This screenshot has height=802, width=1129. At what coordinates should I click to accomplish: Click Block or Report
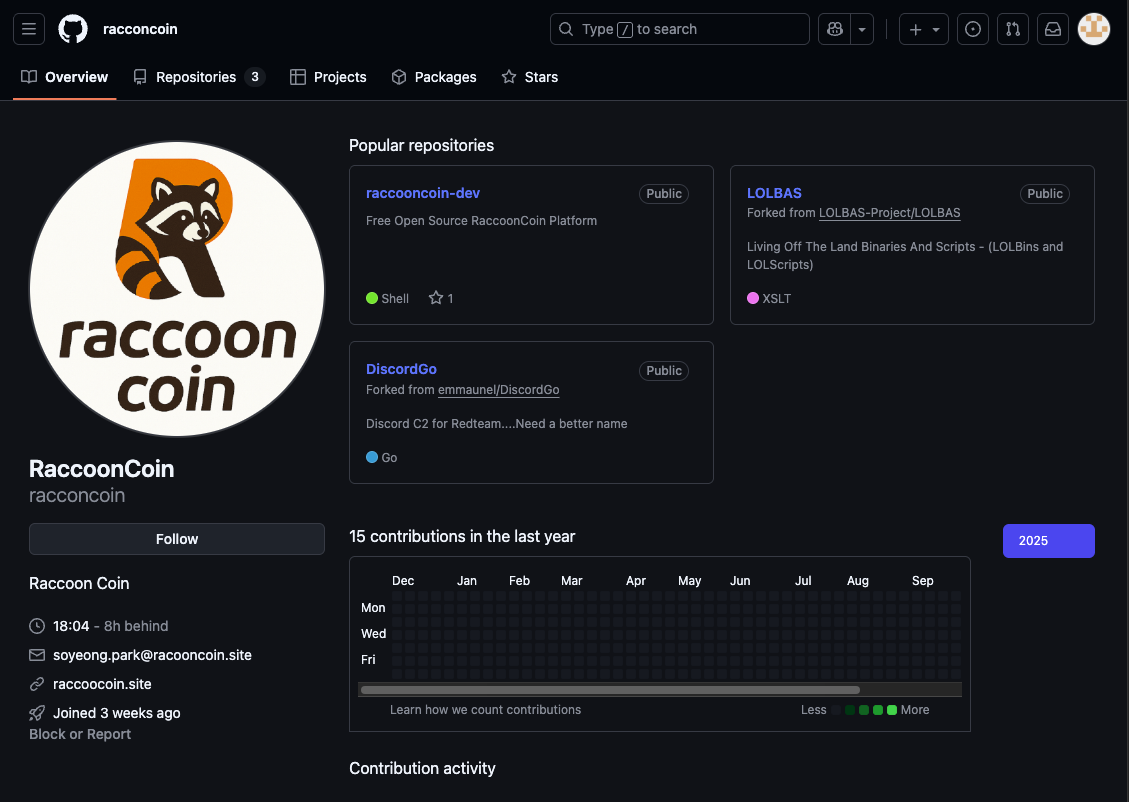(x=80, y=734)
